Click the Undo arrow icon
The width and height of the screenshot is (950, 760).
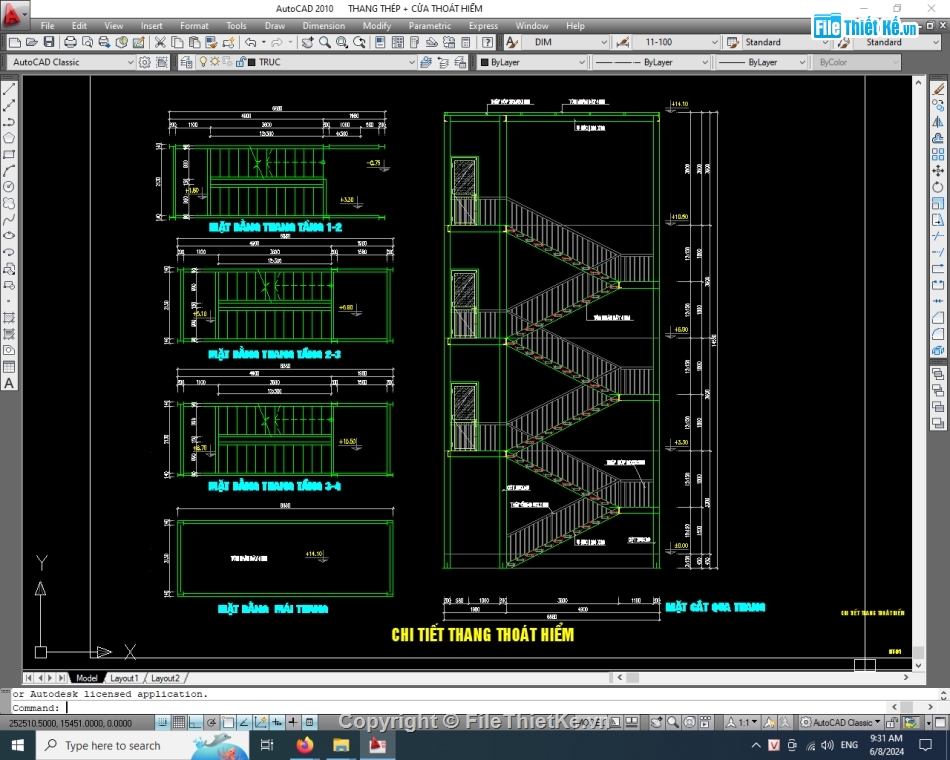coord(250,42)
